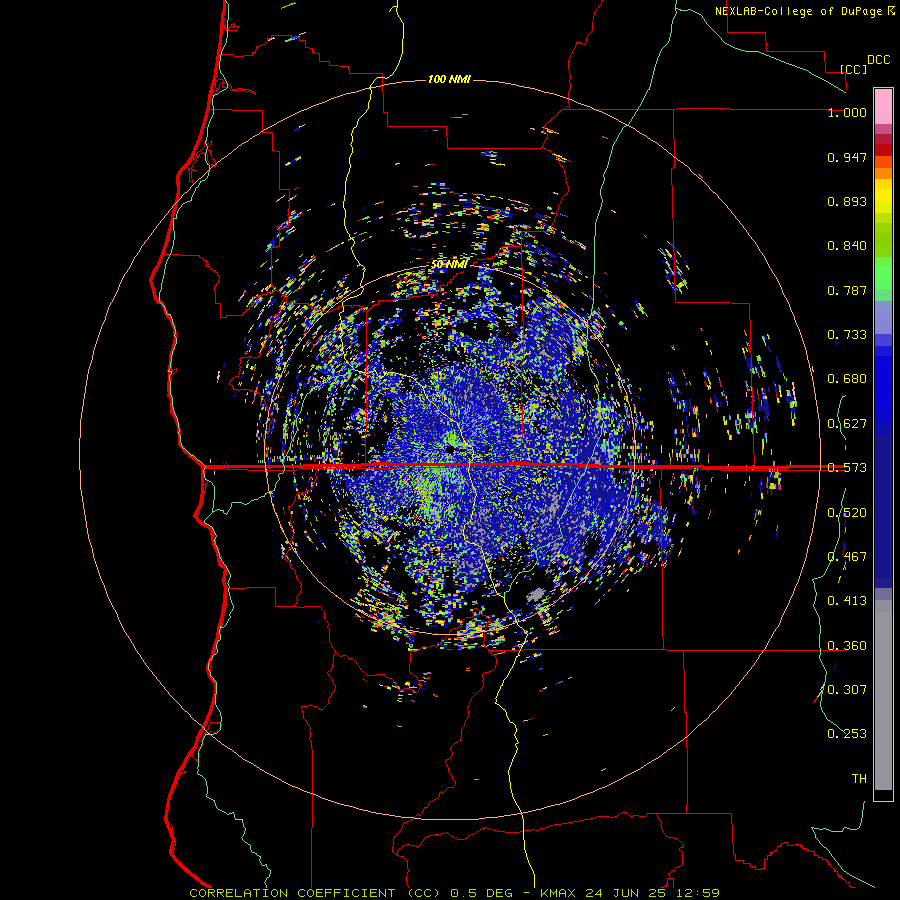
Task: Pick the pink segment atop color bar
Action: pos(883,107)
